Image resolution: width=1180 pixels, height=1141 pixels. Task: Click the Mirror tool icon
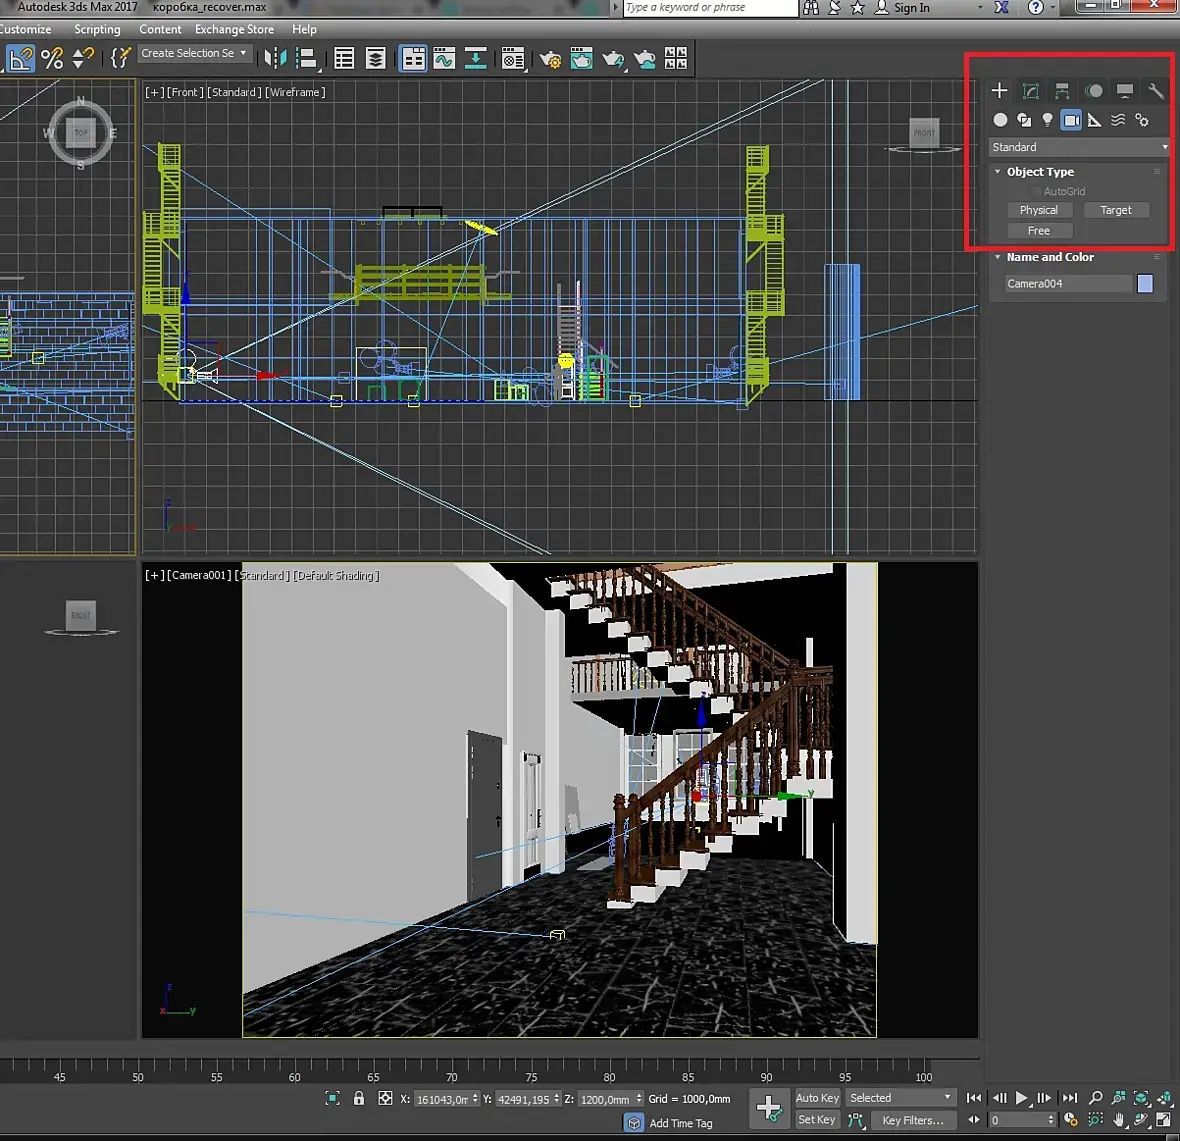(275, 59)
